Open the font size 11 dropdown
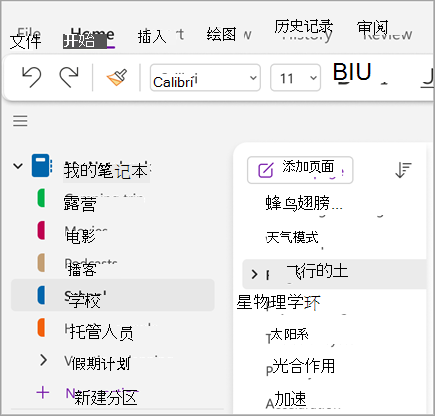 click(295, 78)
